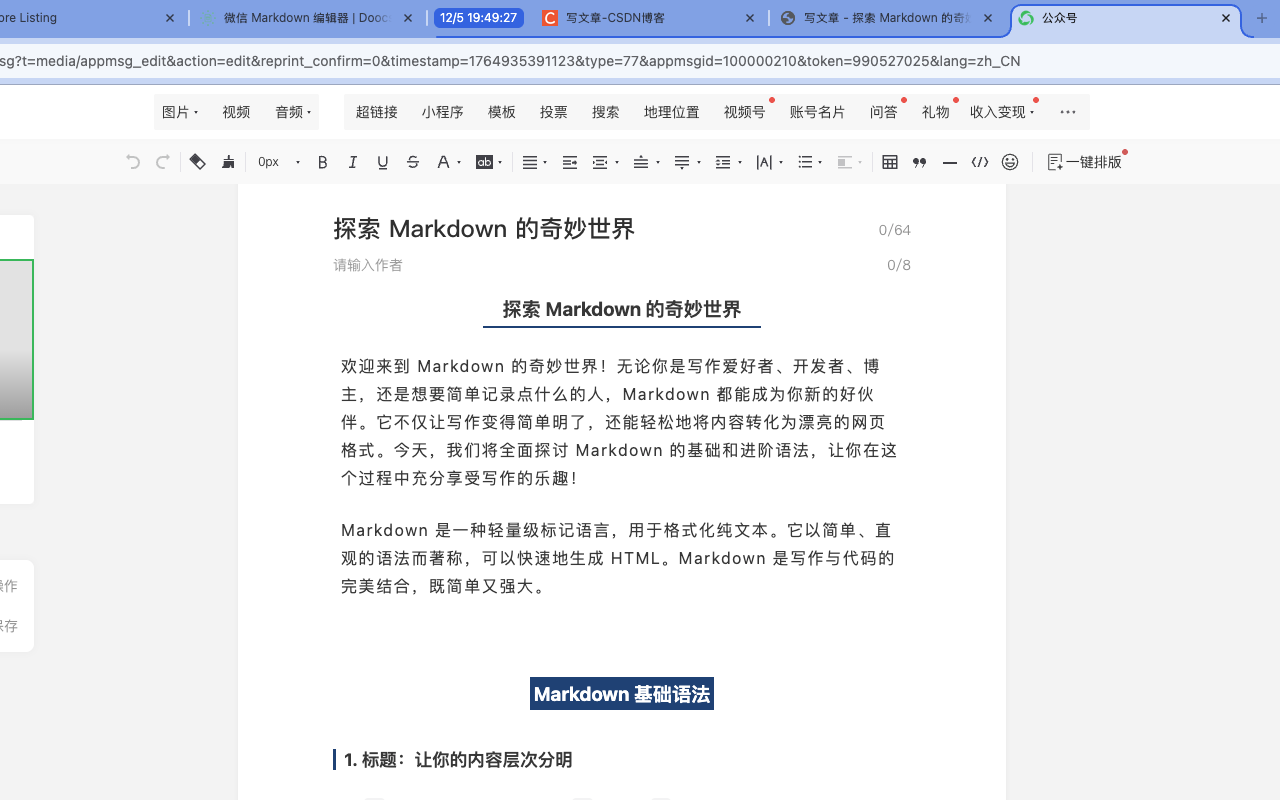Open the emoji picker
Image resolution: width=1280 pixels, height=800 pixels.
point(1010,161)
